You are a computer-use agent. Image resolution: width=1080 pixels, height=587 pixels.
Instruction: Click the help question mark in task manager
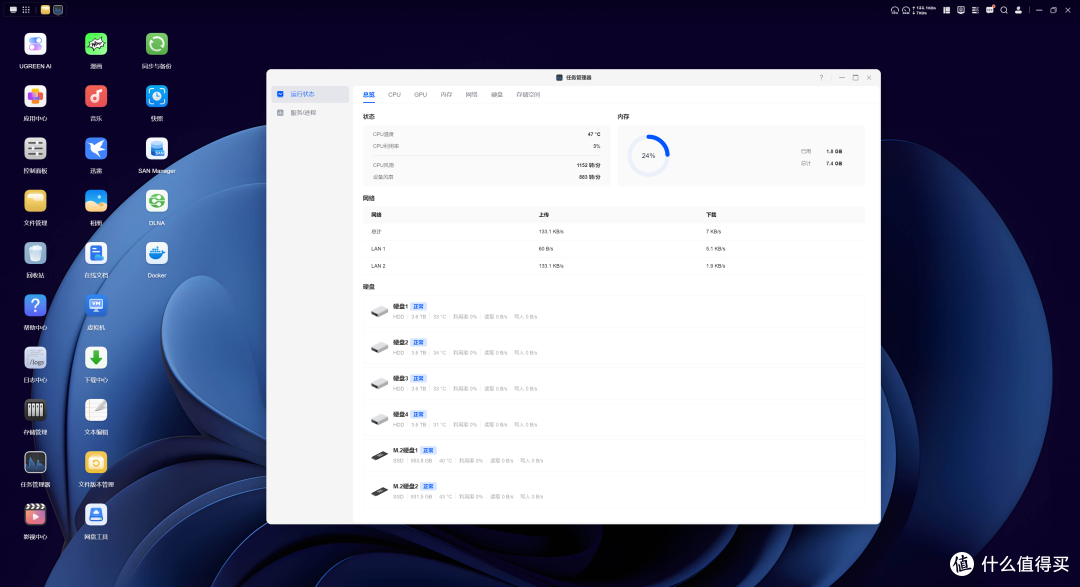tap(821, 78)
